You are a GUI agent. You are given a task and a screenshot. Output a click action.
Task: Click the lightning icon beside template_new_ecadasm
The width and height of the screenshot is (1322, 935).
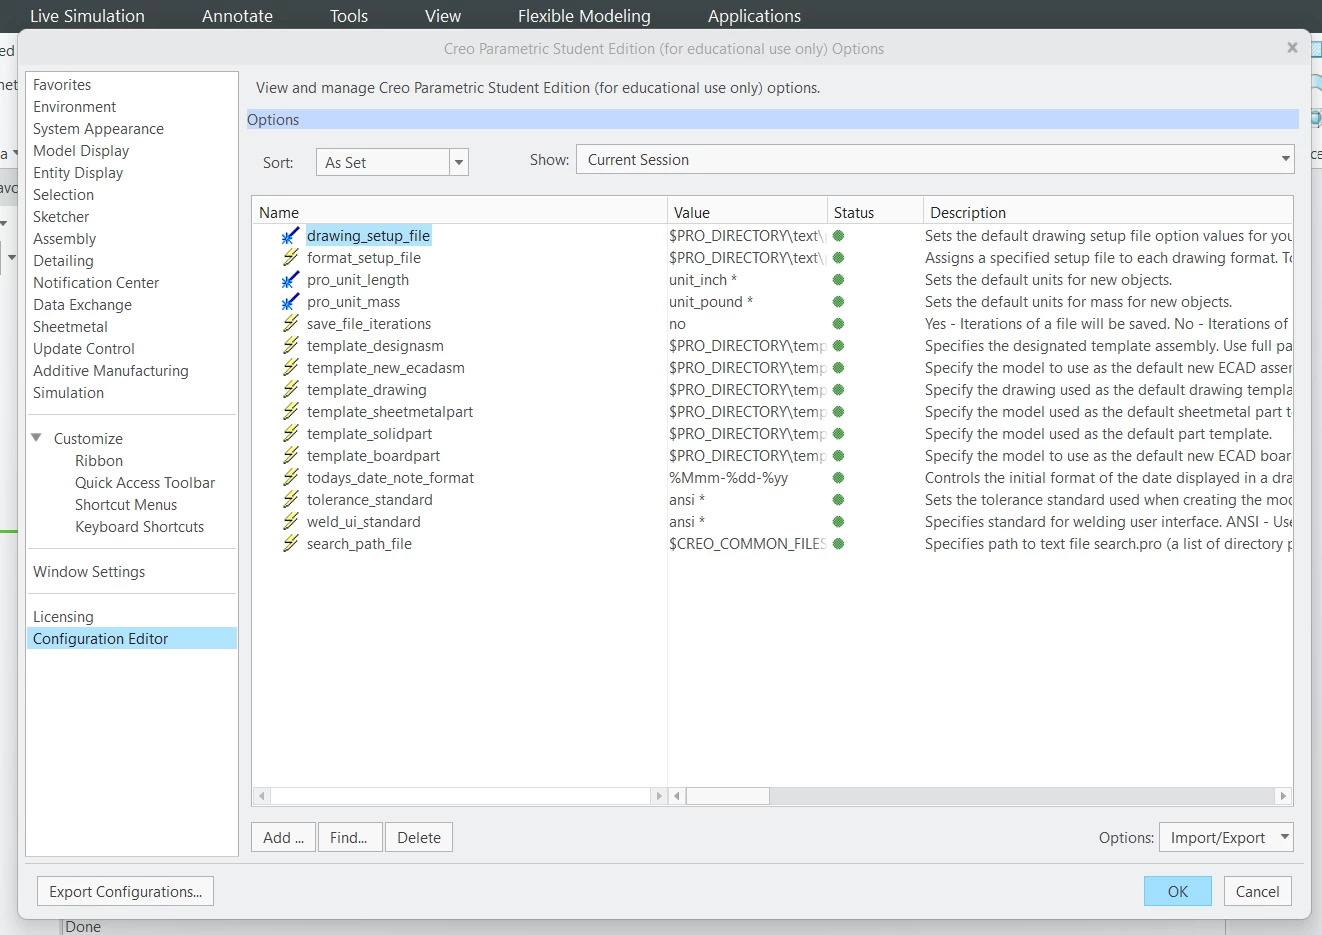(290, 368)
